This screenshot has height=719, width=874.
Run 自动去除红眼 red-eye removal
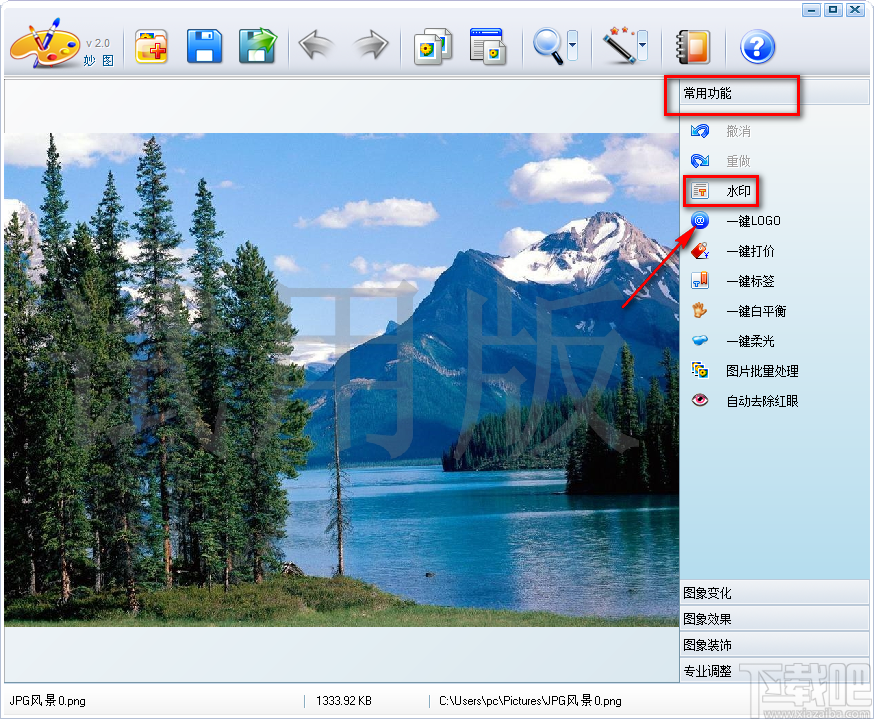762,401
